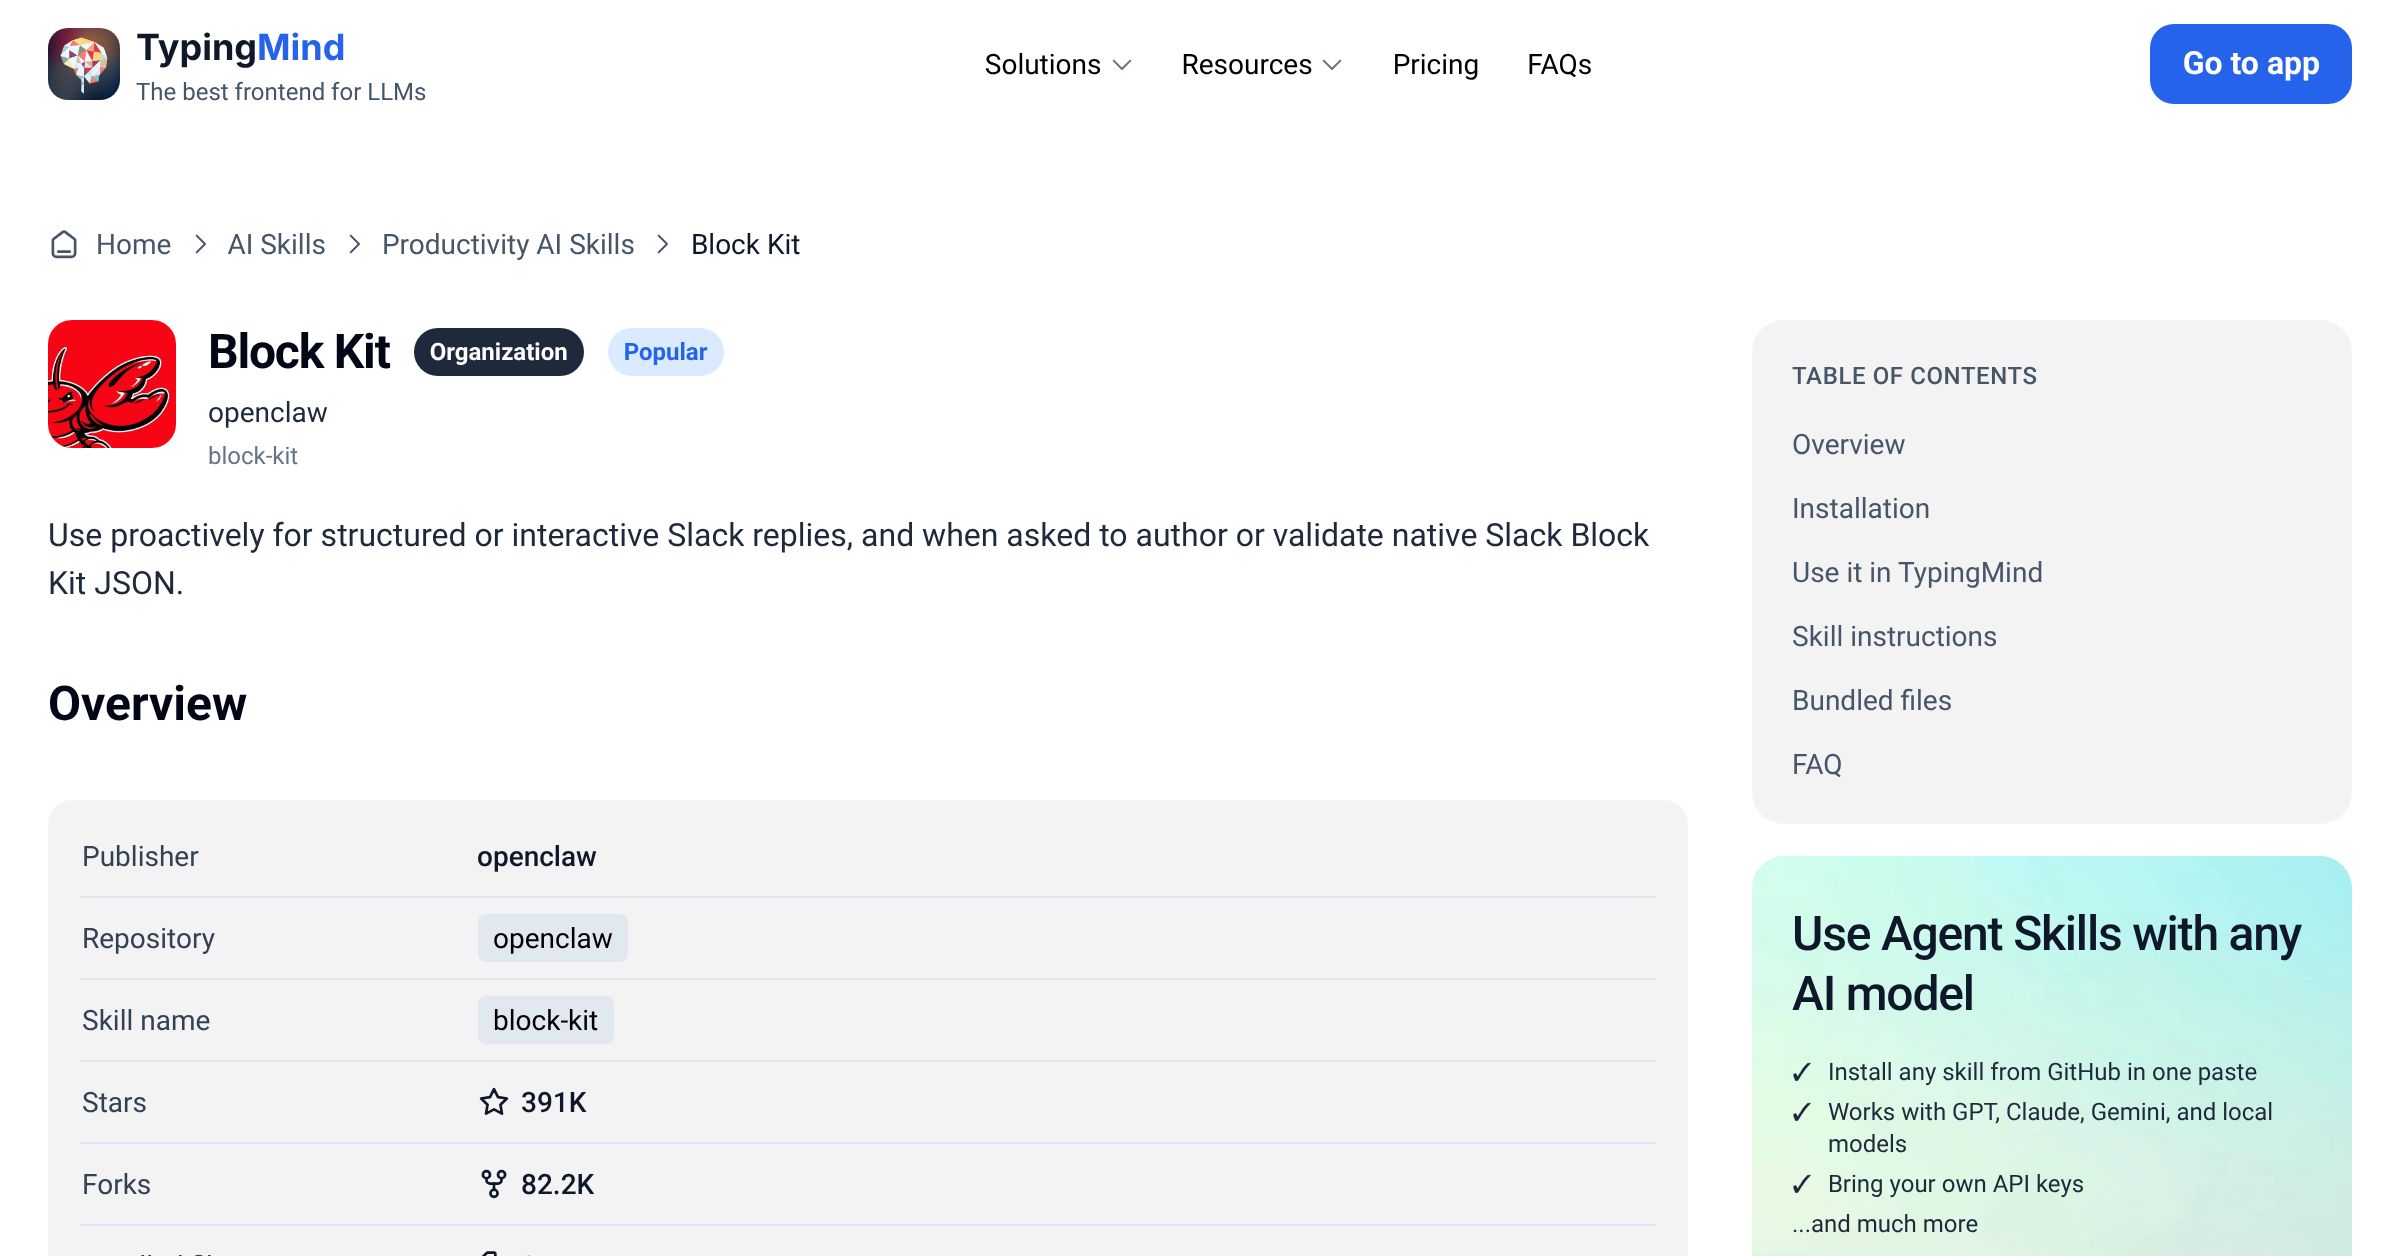
Task: Open the Pricing page
Action: pyautogui.click(x=1435, y=64)
